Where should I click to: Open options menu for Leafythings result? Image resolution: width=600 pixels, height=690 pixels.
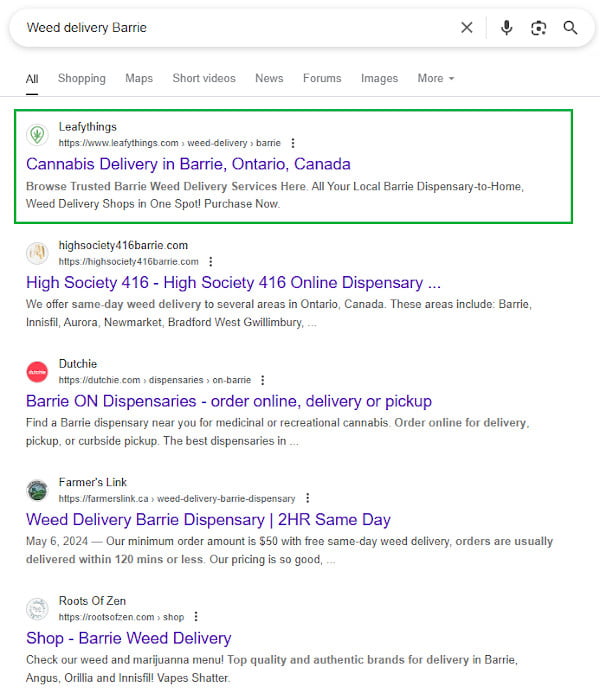(293, 143)
